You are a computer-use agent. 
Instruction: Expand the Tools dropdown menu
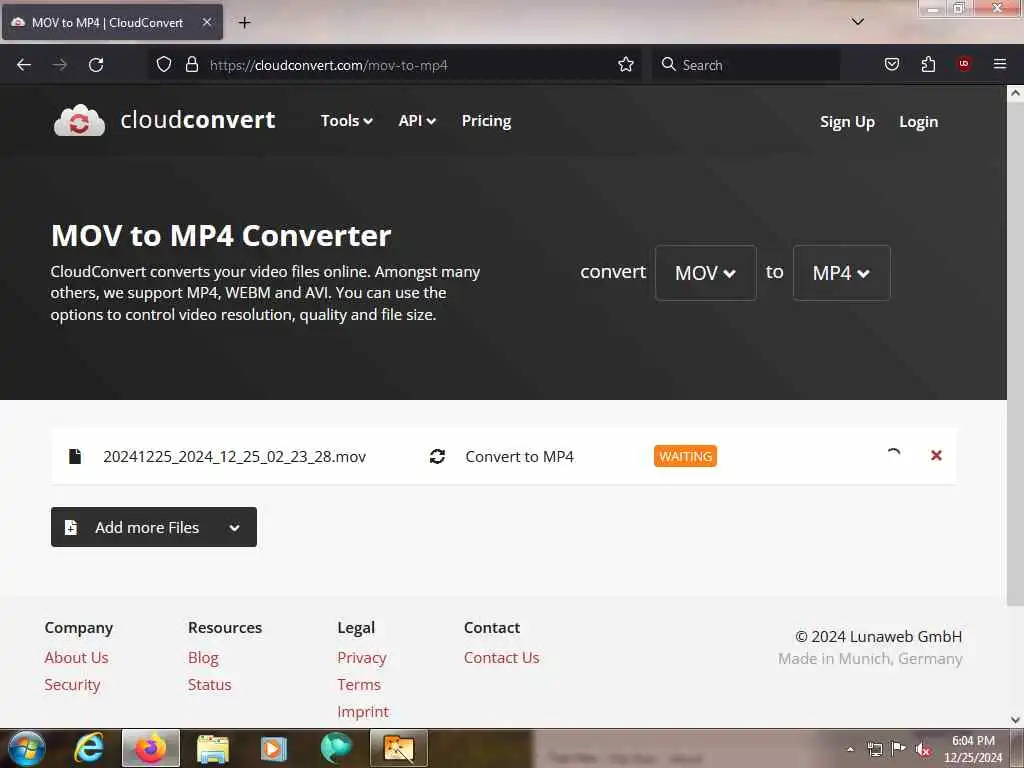coord(347,121)
